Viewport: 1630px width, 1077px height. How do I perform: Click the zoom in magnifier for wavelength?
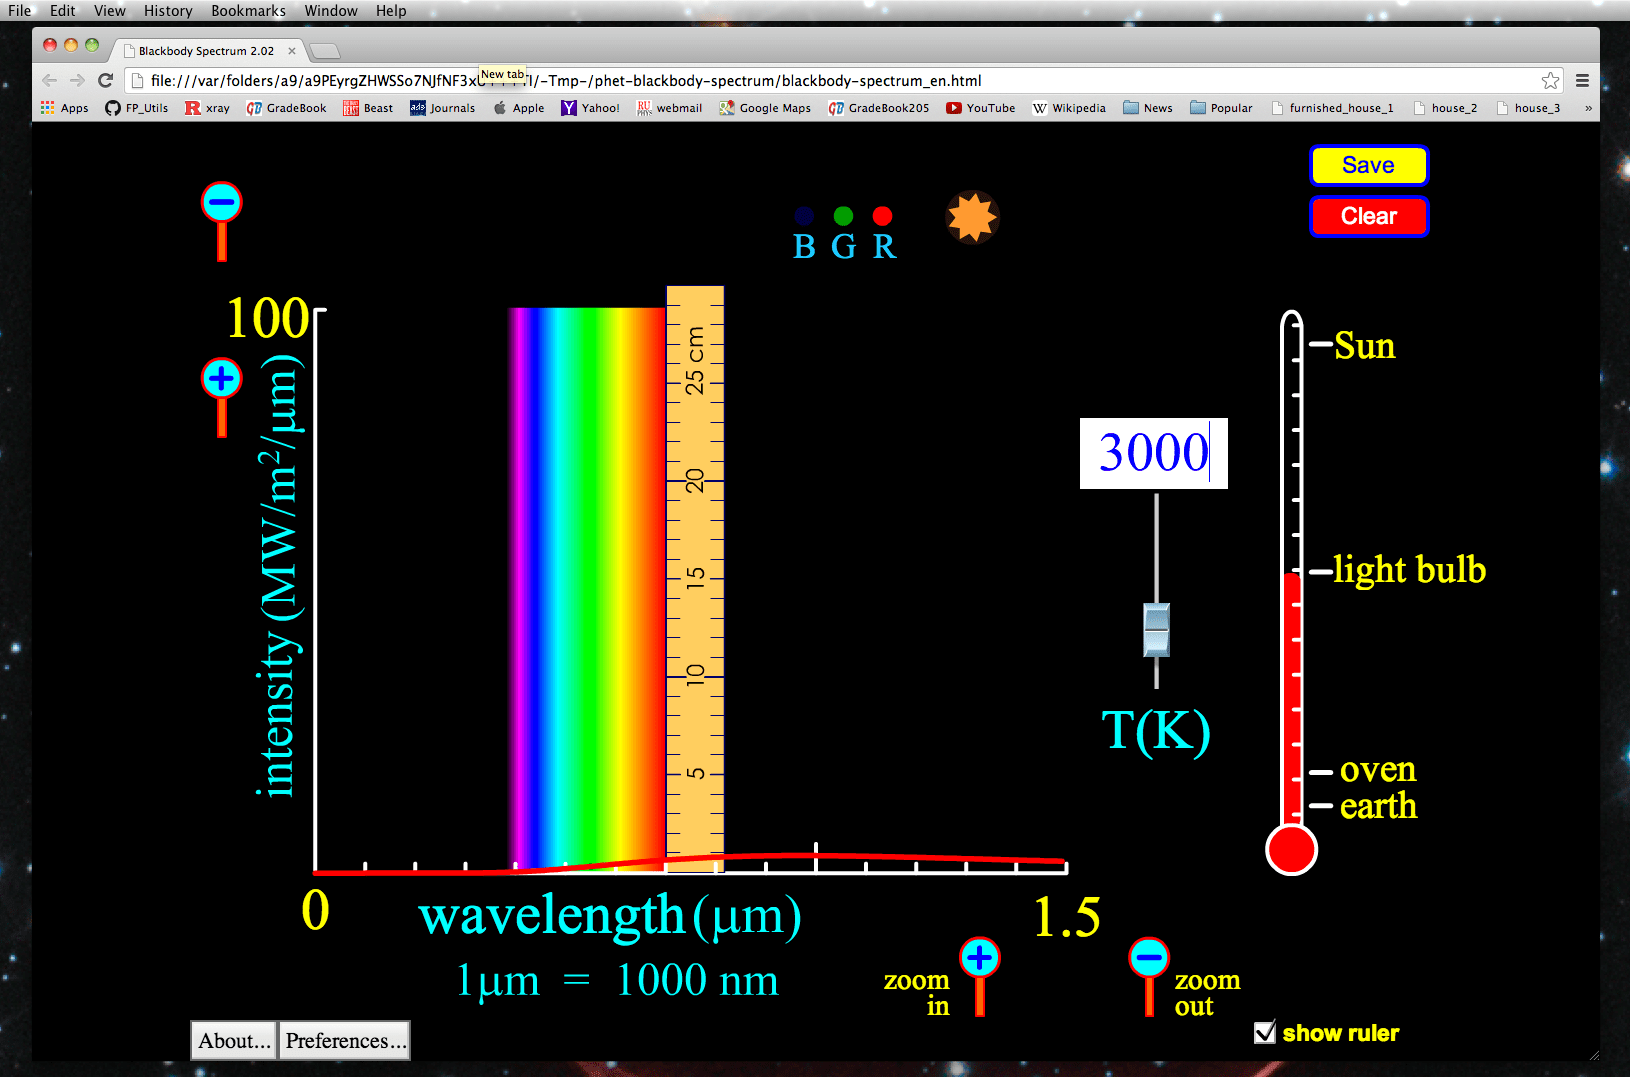click(x=978, y=956)
